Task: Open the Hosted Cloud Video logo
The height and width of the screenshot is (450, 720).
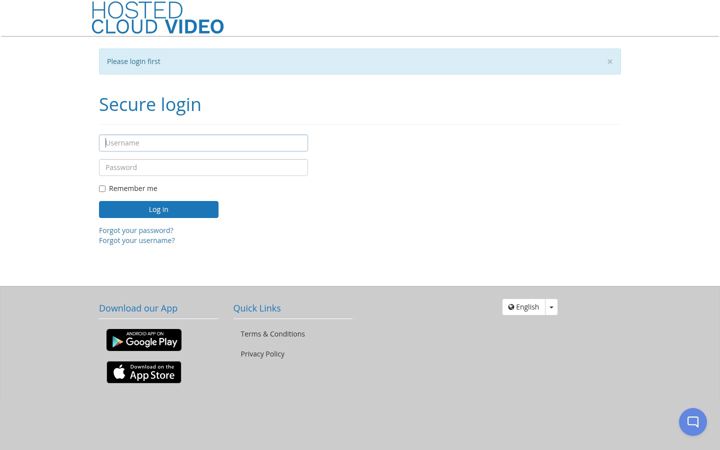Action: coord(158,18)
